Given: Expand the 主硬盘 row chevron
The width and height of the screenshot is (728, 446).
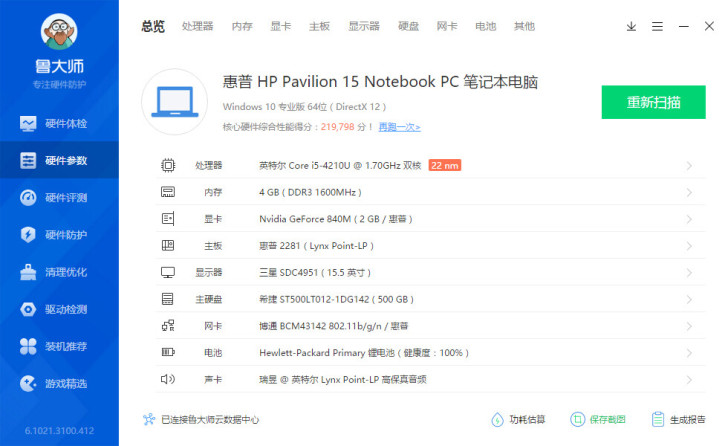Looking at the screenshot, I should pyautogui.click(x=689, y=300).
